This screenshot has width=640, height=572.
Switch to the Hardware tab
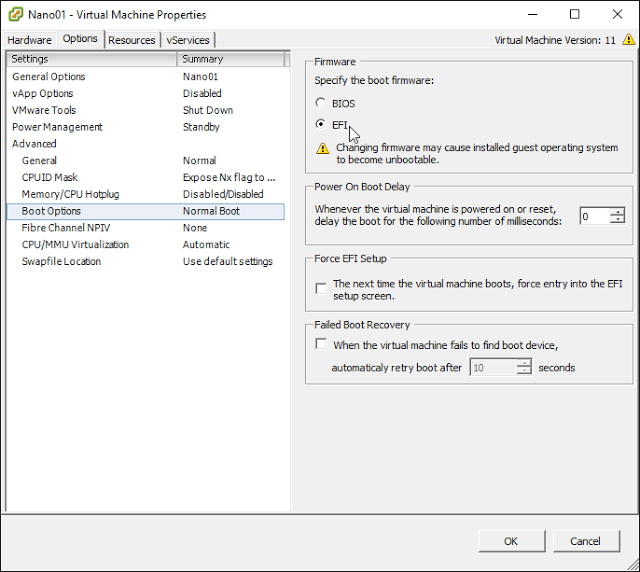point(30,40)
